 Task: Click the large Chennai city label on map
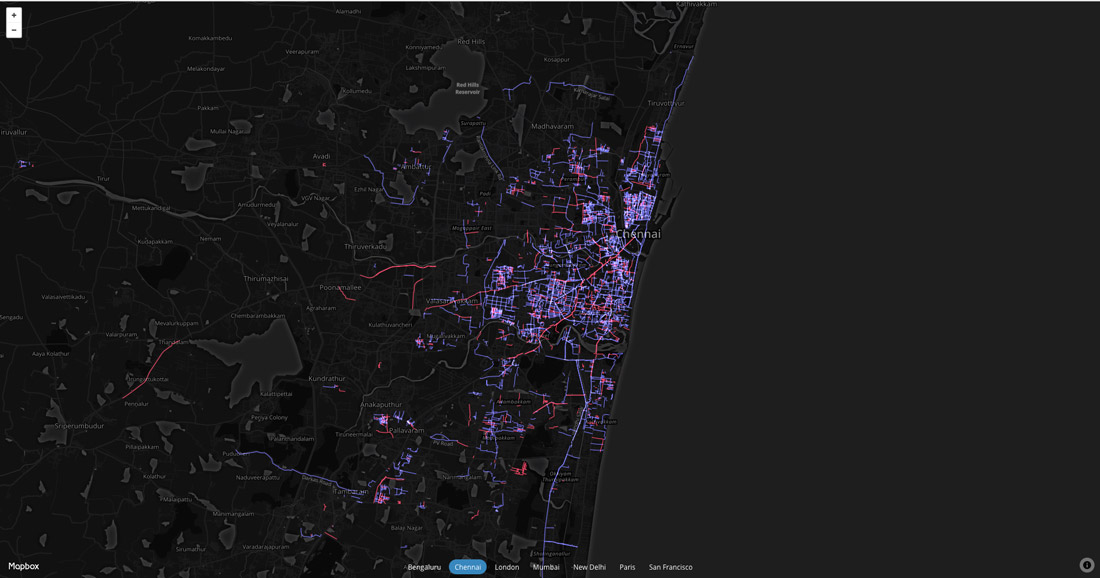click(638, 234)
